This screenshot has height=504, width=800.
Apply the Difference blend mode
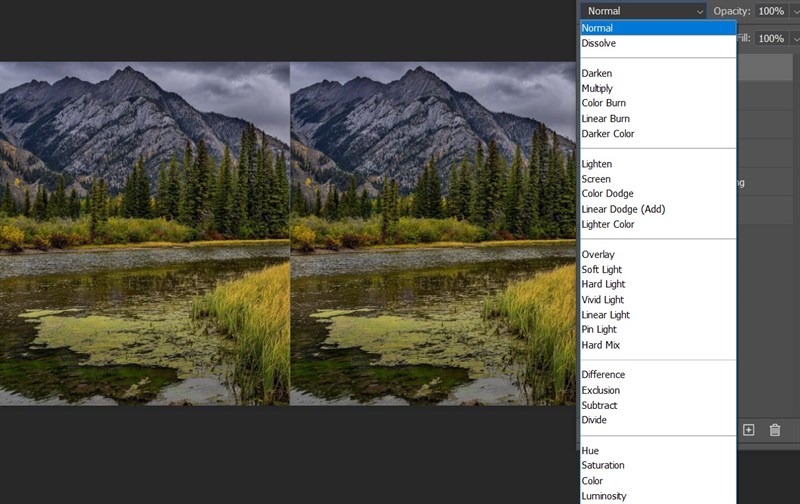603,375
